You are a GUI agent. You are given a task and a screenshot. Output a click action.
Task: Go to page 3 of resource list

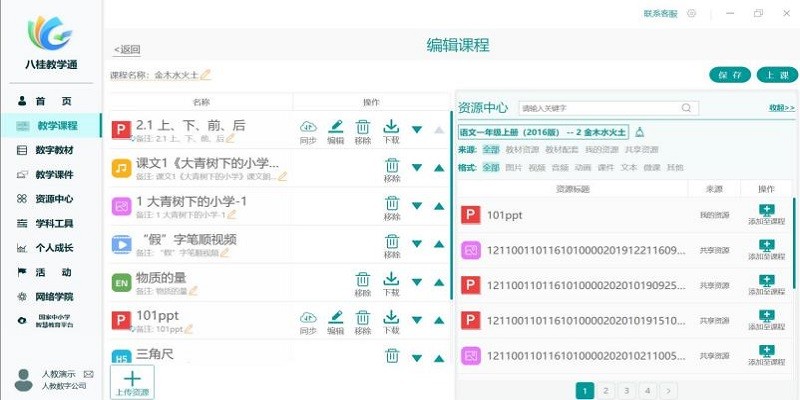click(625, 390)
